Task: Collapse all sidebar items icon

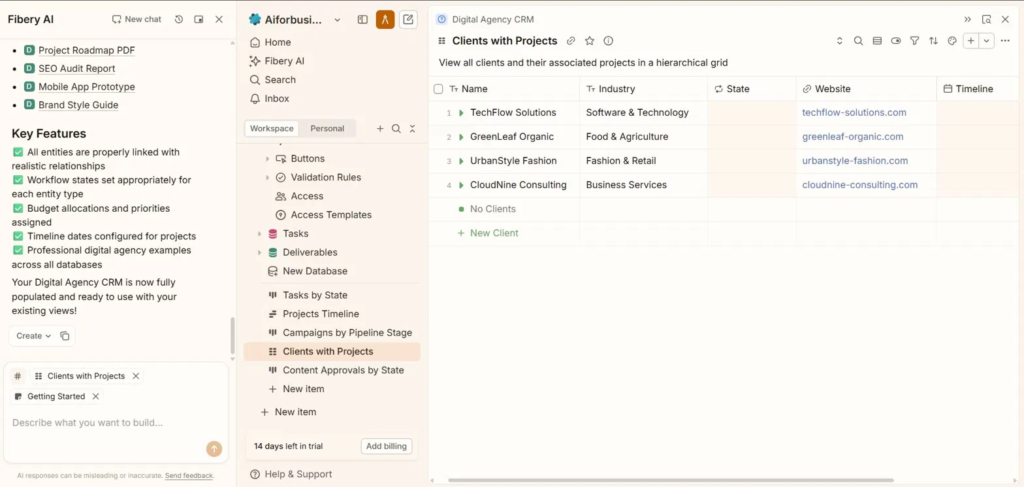Action: click(x=412, y=129)
